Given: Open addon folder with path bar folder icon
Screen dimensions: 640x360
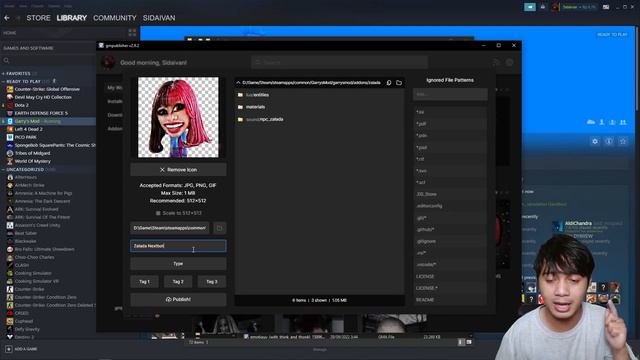Looking at the screenshot, I should tap(399, 82).
